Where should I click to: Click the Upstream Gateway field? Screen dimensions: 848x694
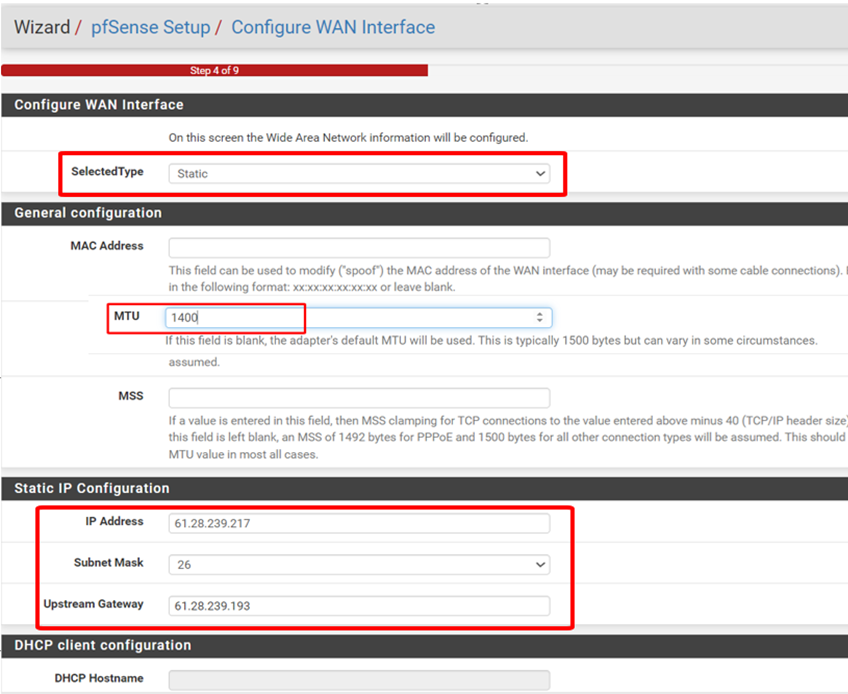coord(359,605)
